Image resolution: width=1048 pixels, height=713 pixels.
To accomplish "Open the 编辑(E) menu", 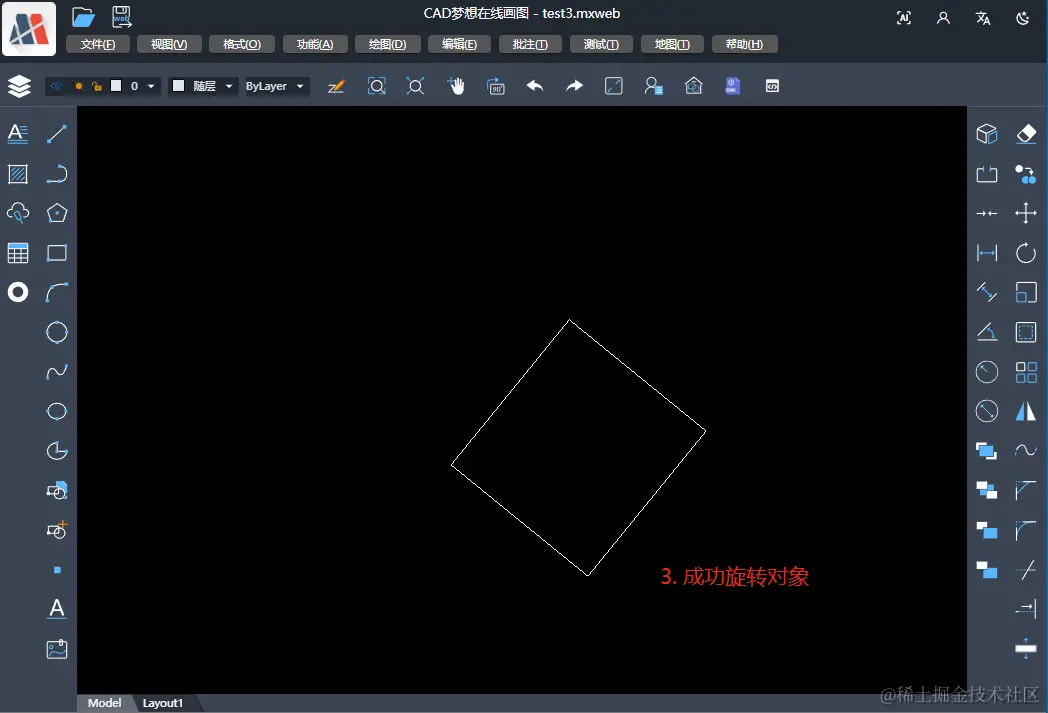I will pyautogui.click(x=460, y=44).
